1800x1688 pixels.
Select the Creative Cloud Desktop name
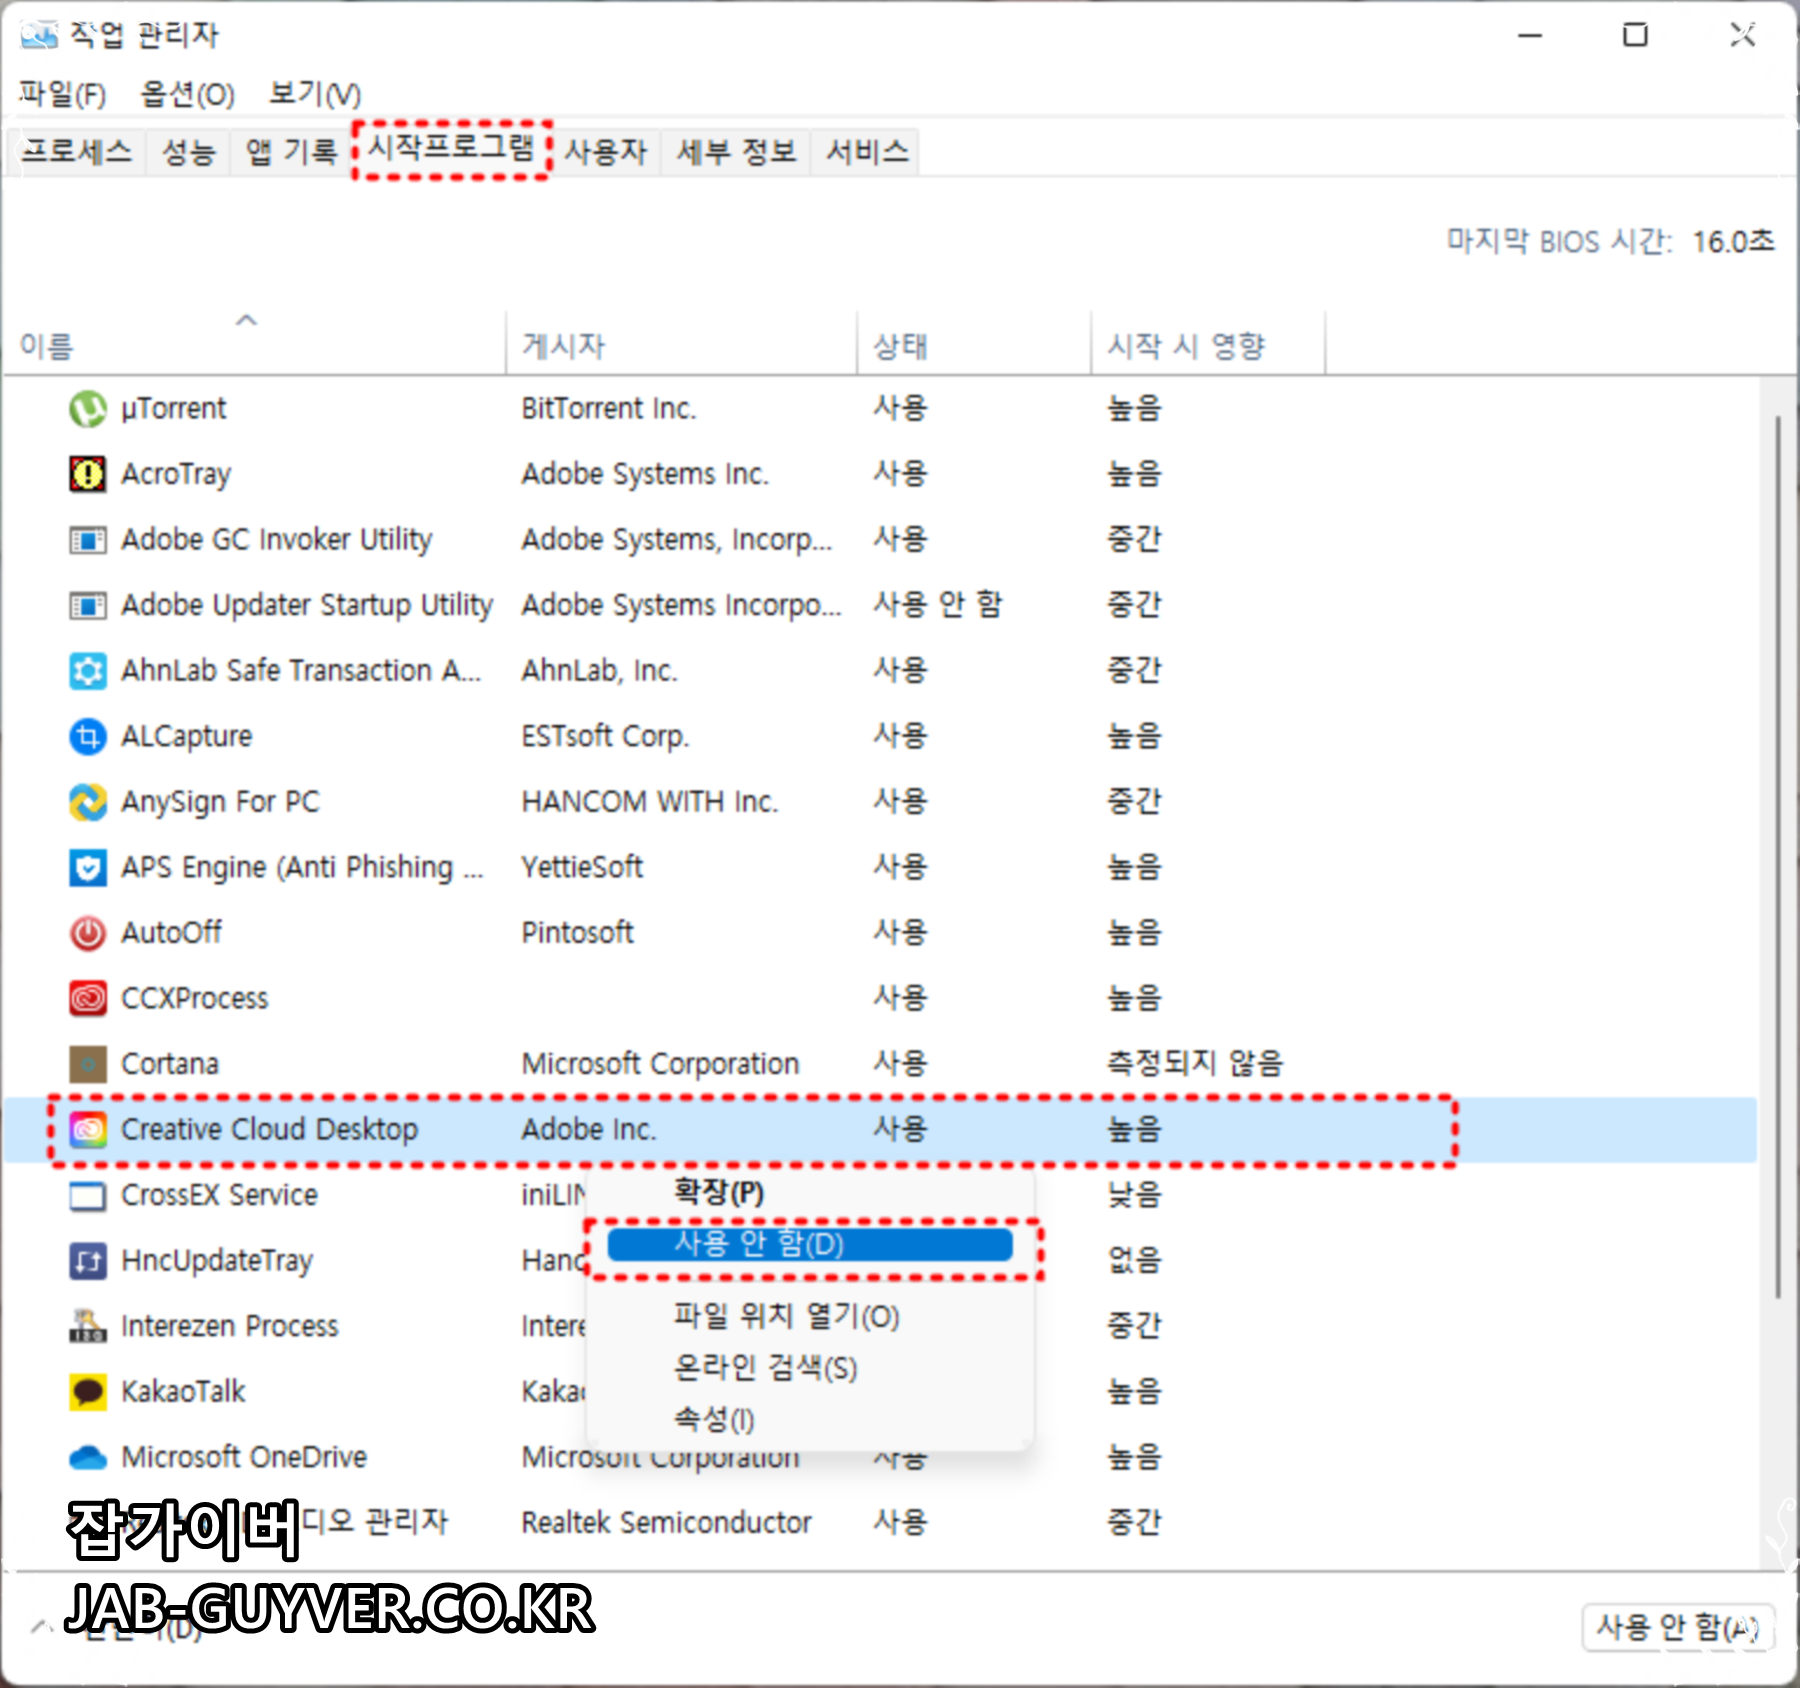point(269,1130)
